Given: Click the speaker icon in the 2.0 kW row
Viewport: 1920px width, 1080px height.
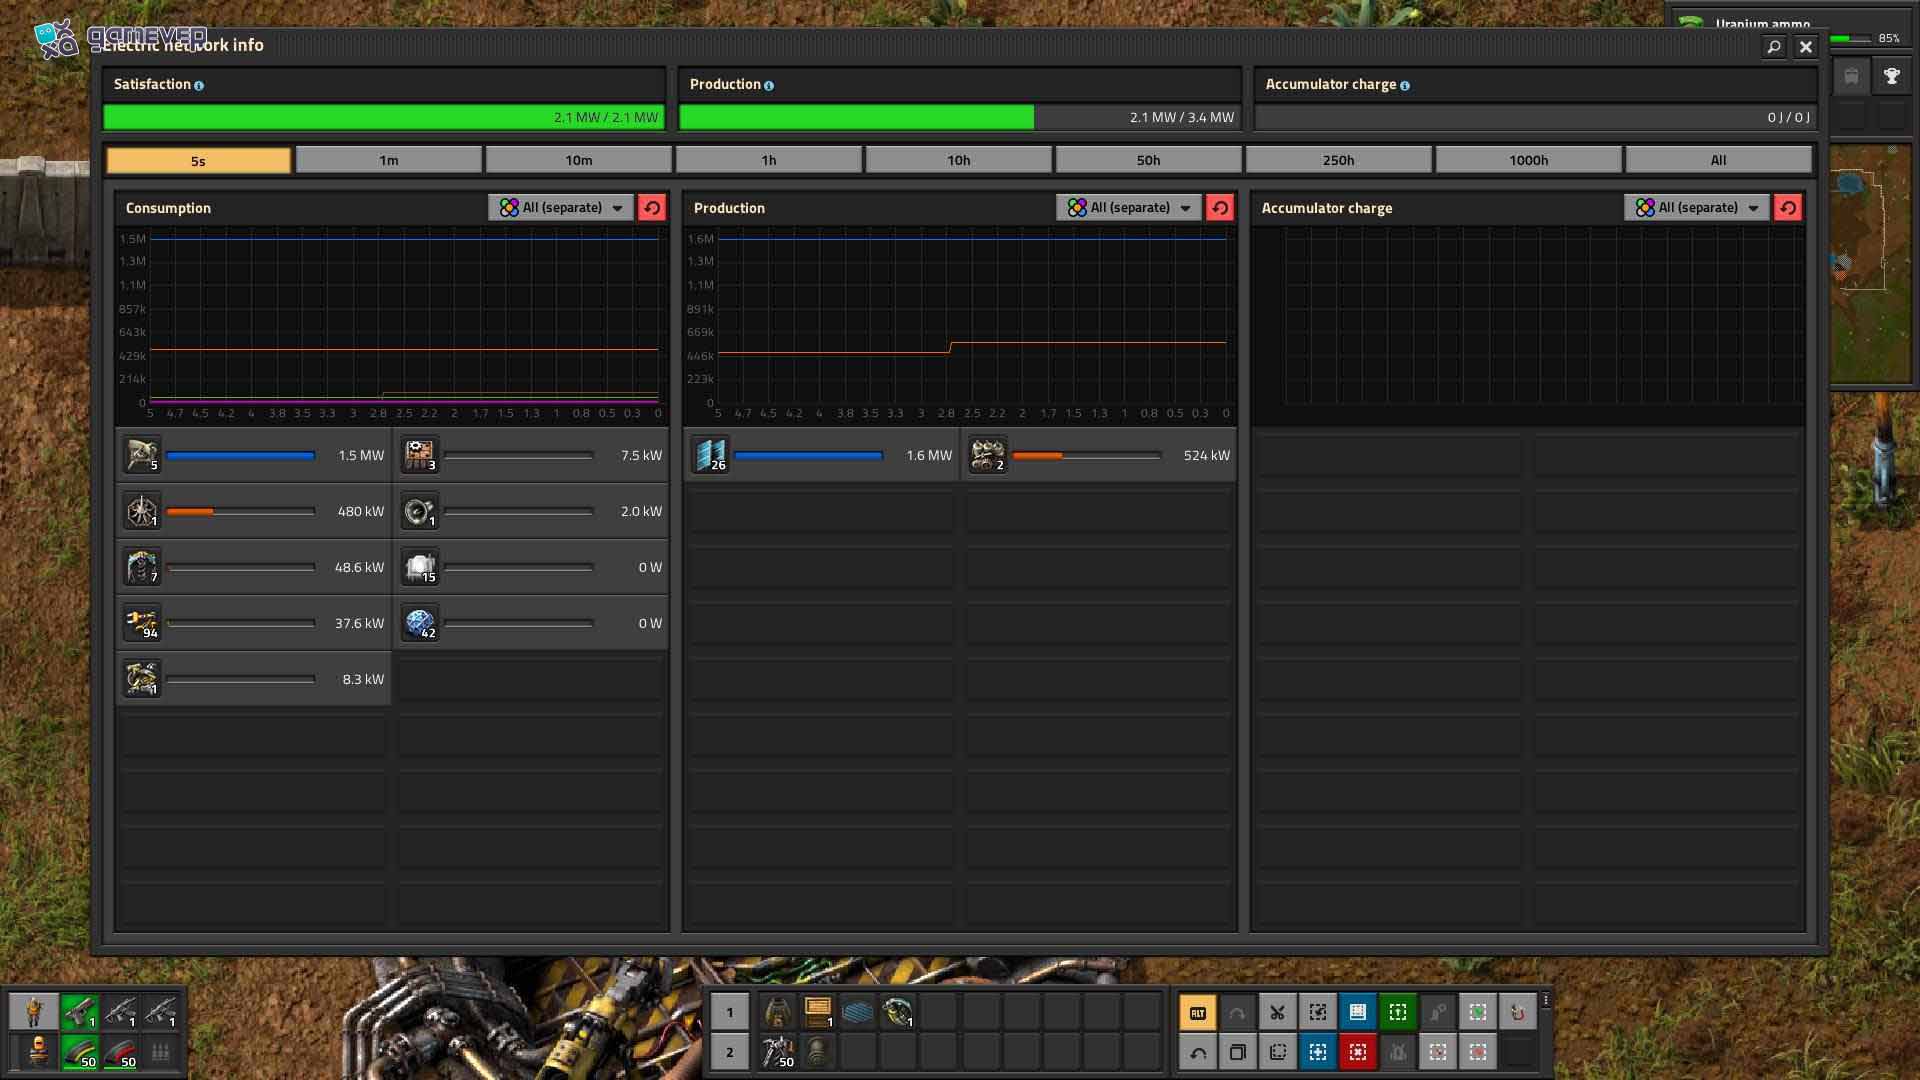Looking at the screenshot, I should [419, 511].
